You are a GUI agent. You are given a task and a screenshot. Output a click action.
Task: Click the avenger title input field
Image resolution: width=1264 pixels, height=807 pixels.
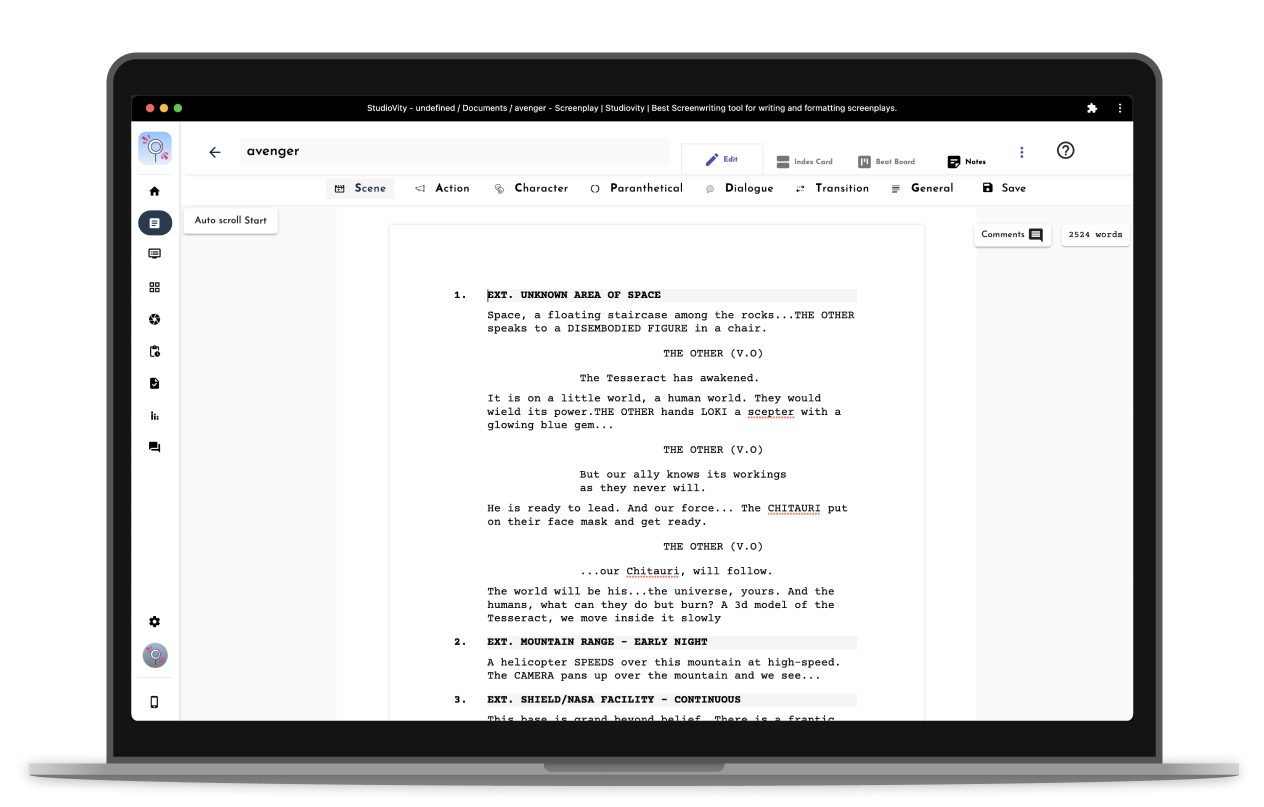455,151
